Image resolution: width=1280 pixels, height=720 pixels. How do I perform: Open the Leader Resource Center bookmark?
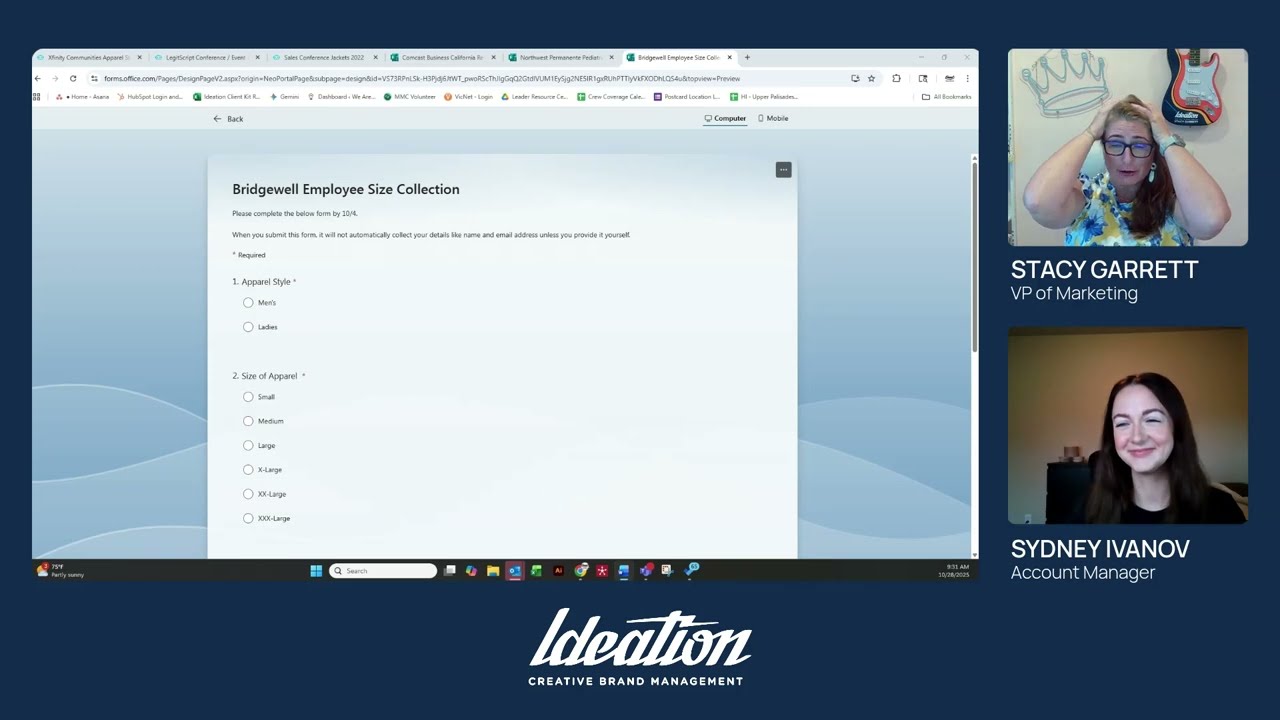coord(535,97)
